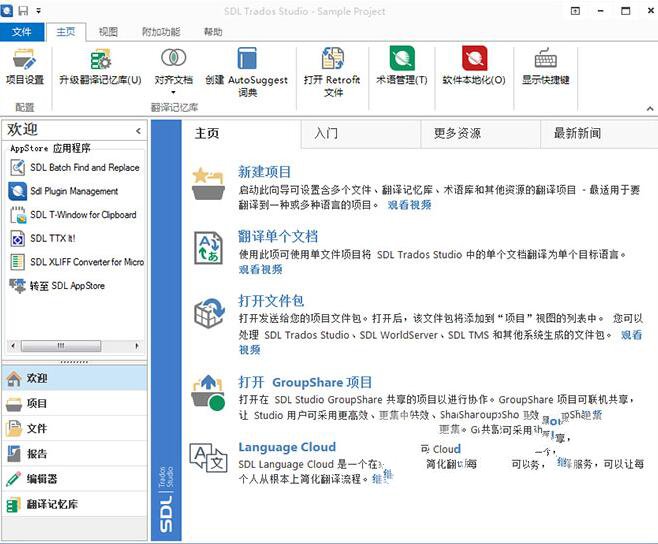Switch to 欢迎 welcome view
The height and width of the screenshot is (544, 658).
(75, 378)
